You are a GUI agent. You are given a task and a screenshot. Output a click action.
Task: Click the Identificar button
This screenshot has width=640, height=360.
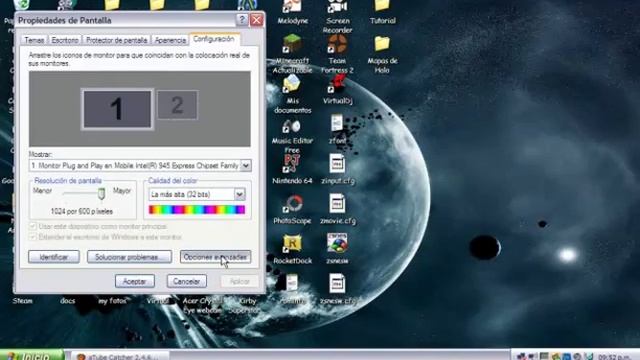point(54,257)
